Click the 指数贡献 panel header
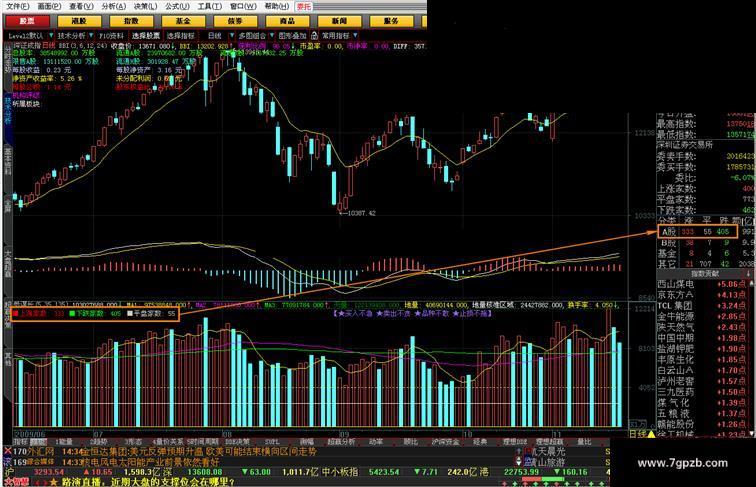The height and width of the screenshot is (487, 756). coord(704,273)
